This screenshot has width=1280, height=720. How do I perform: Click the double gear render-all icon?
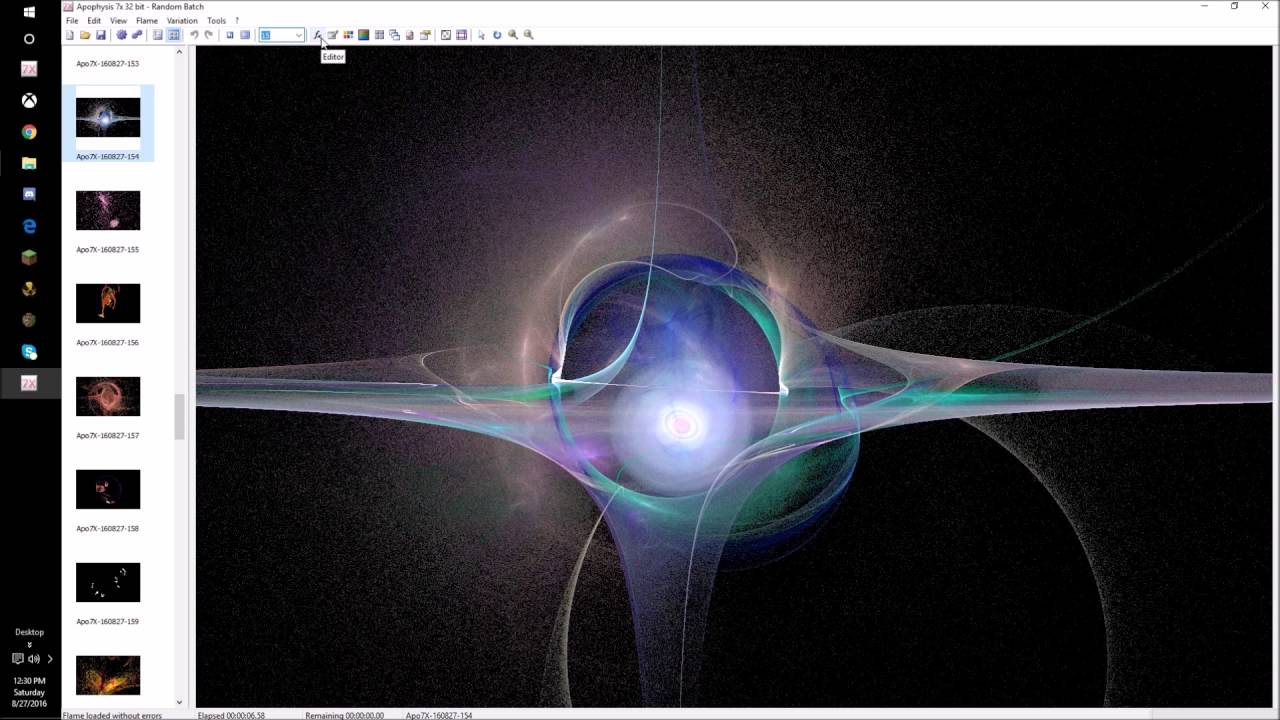coord(137,35)
